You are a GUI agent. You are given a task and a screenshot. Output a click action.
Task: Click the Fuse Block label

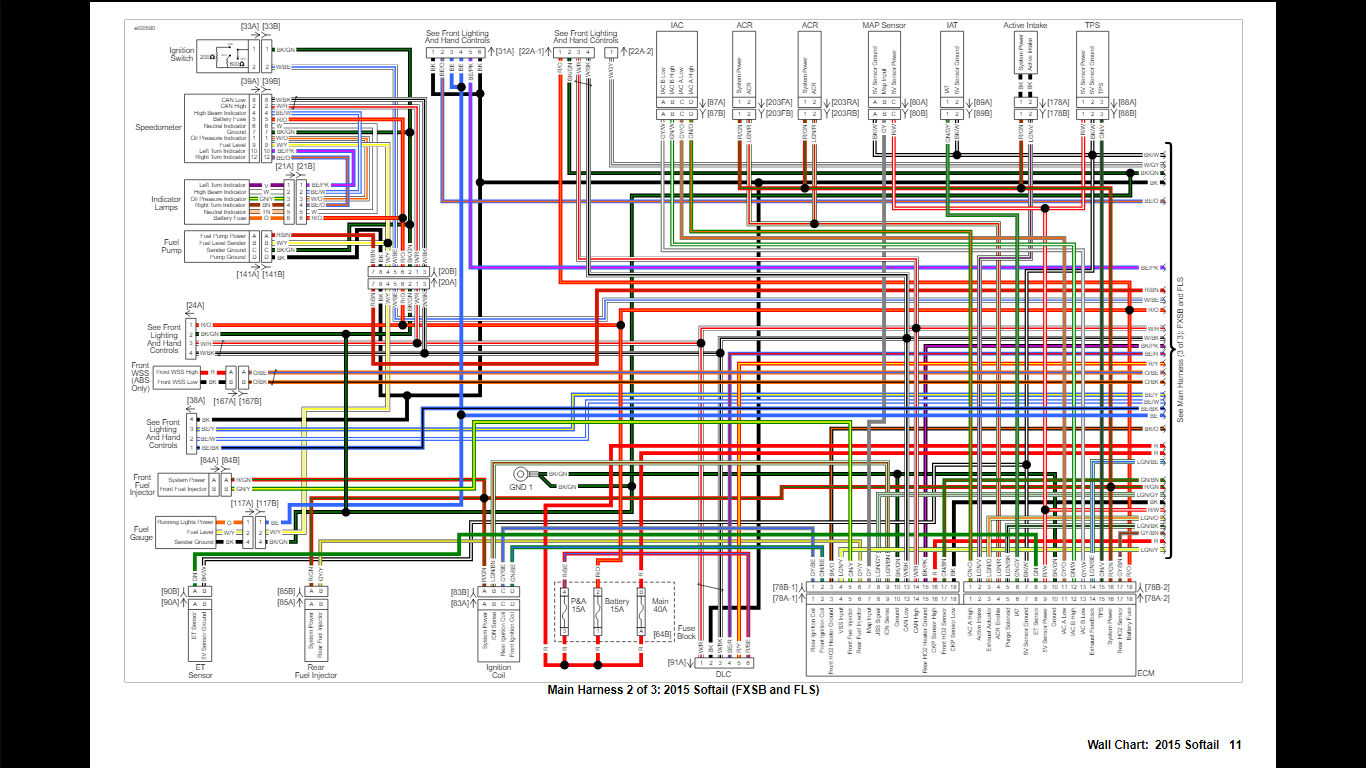pyautogui.click(x=686, y=631)
